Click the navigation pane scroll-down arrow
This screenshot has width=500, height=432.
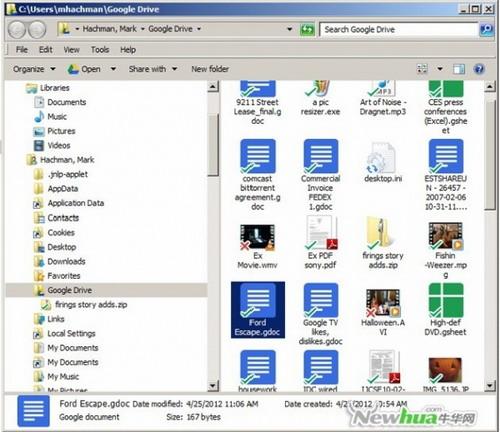point(213,386)
